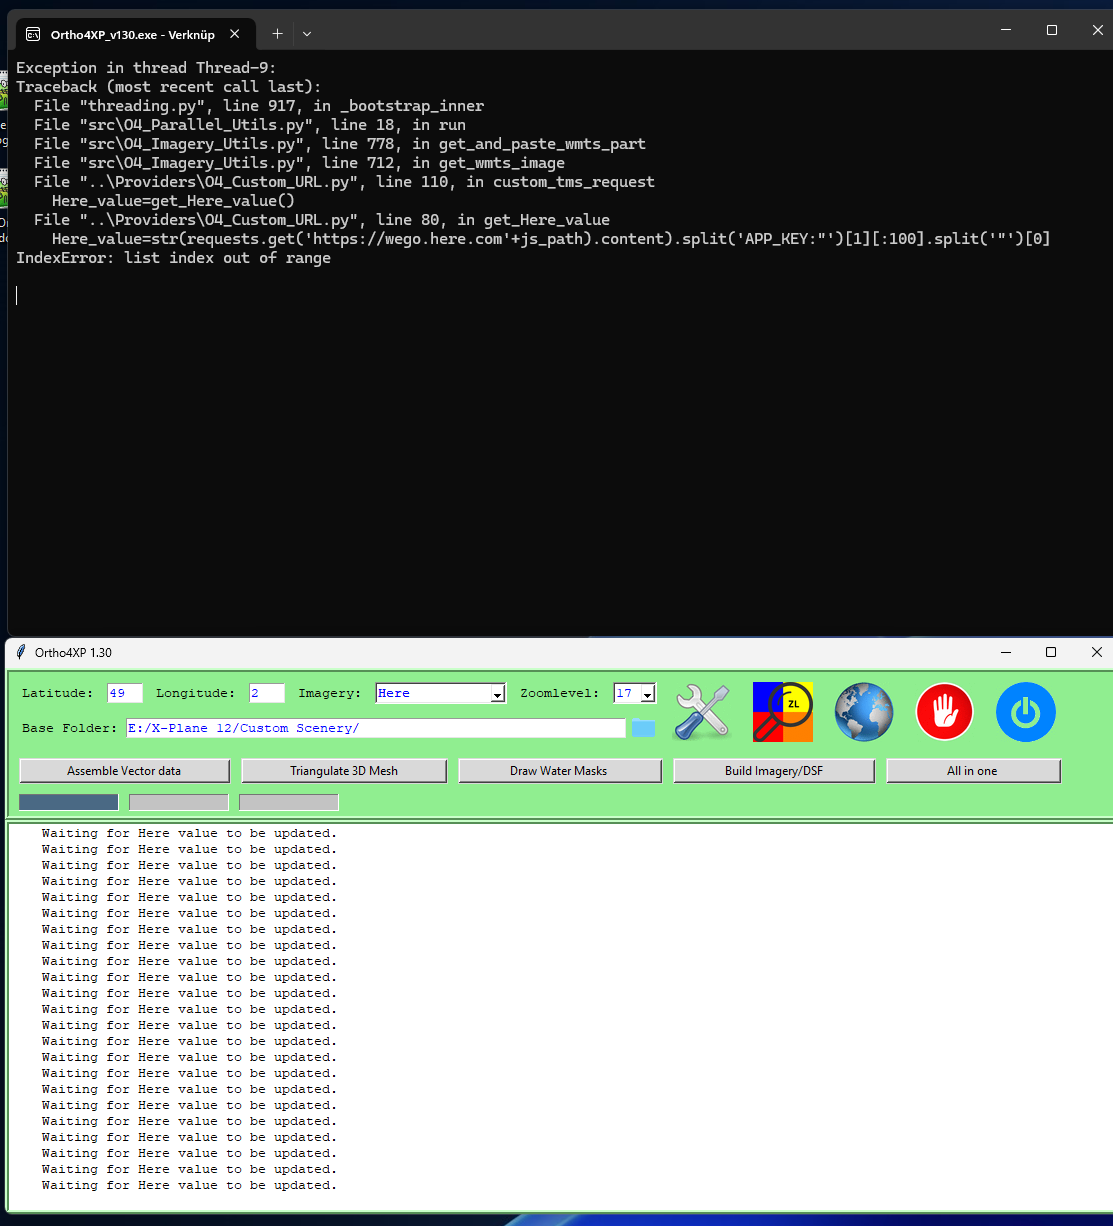The image size is (1113, 1226).
Task: Click the blue folder browse icon
Action: click(643, 728)
